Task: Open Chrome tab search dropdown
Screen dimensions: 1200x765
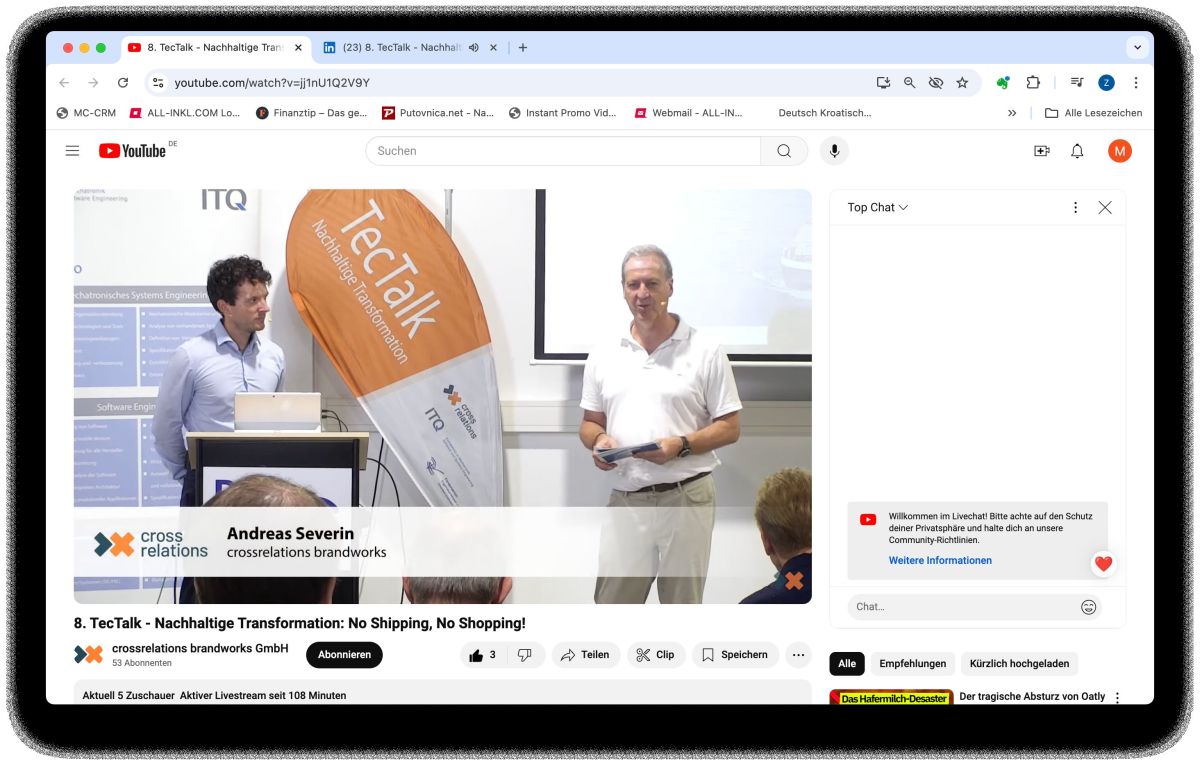Action: click(1136, 47)
